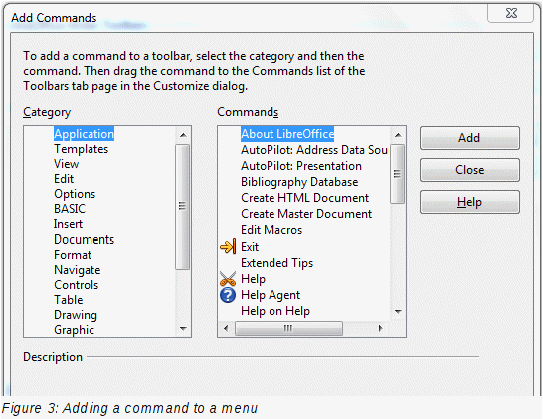Click the Help button
The image size is (543, 419).
pos(470,202)
